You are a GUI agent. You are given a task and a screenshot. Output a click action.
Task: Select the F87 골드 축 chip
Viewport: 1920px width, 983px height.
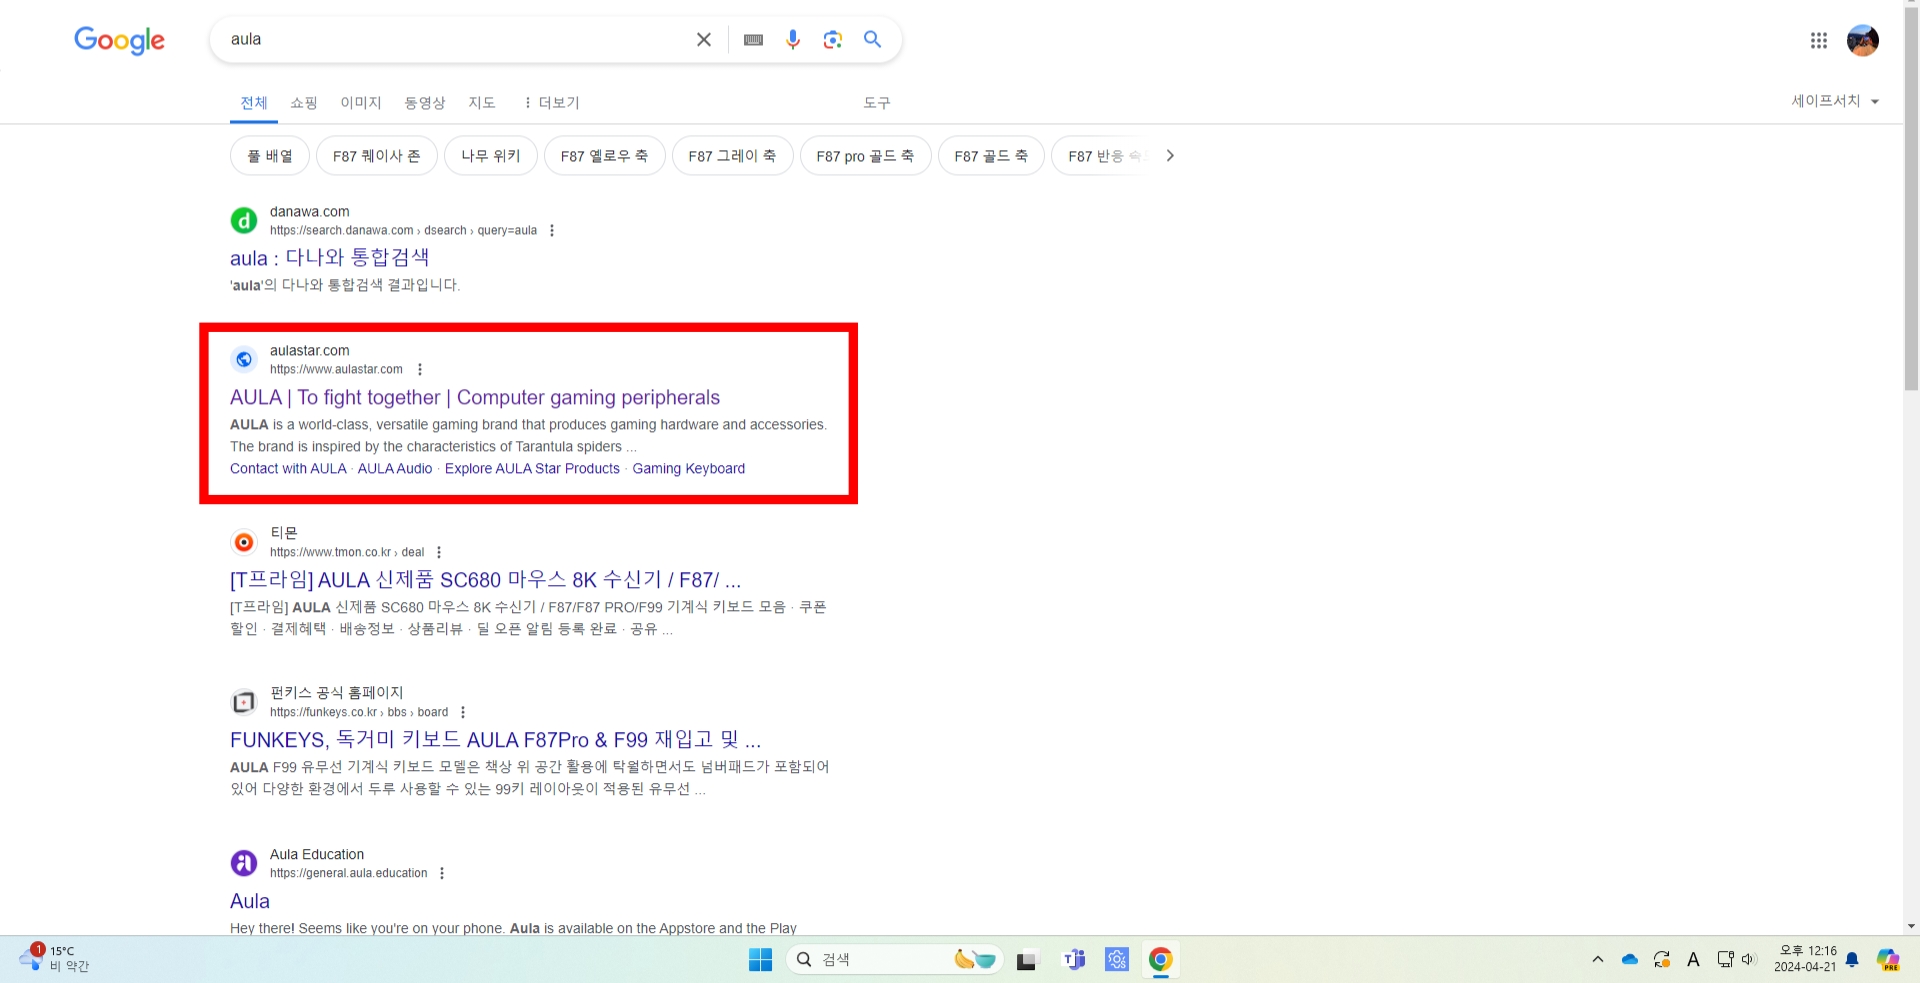tap(991, 156)
